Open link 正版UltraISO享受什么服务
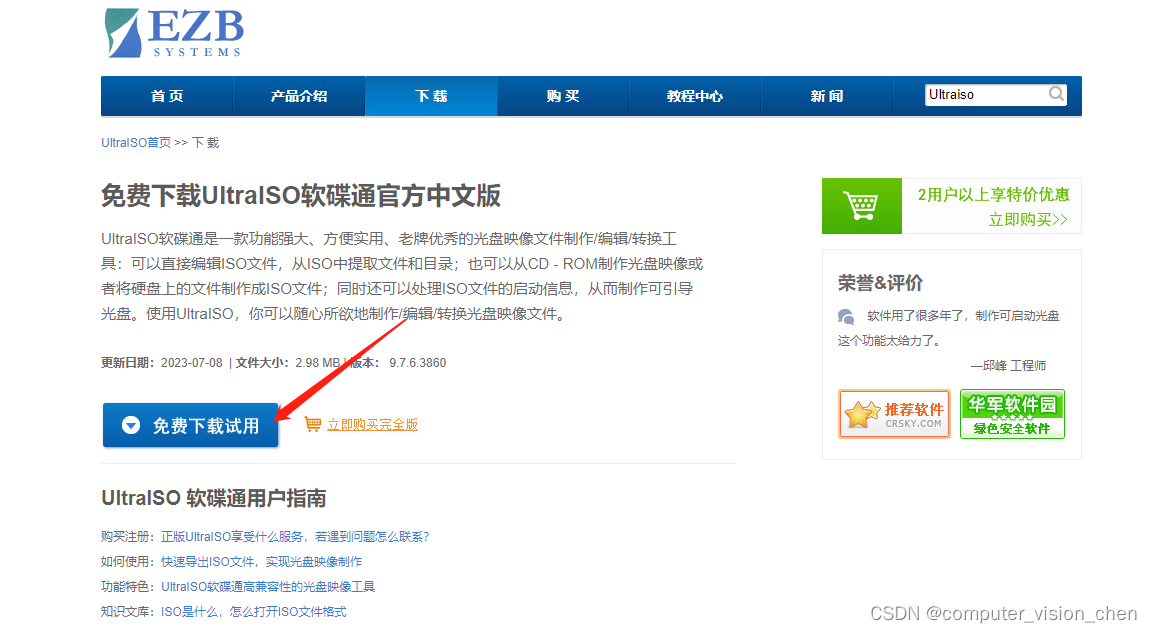The image size is (1152, 633). coord(295,537)
